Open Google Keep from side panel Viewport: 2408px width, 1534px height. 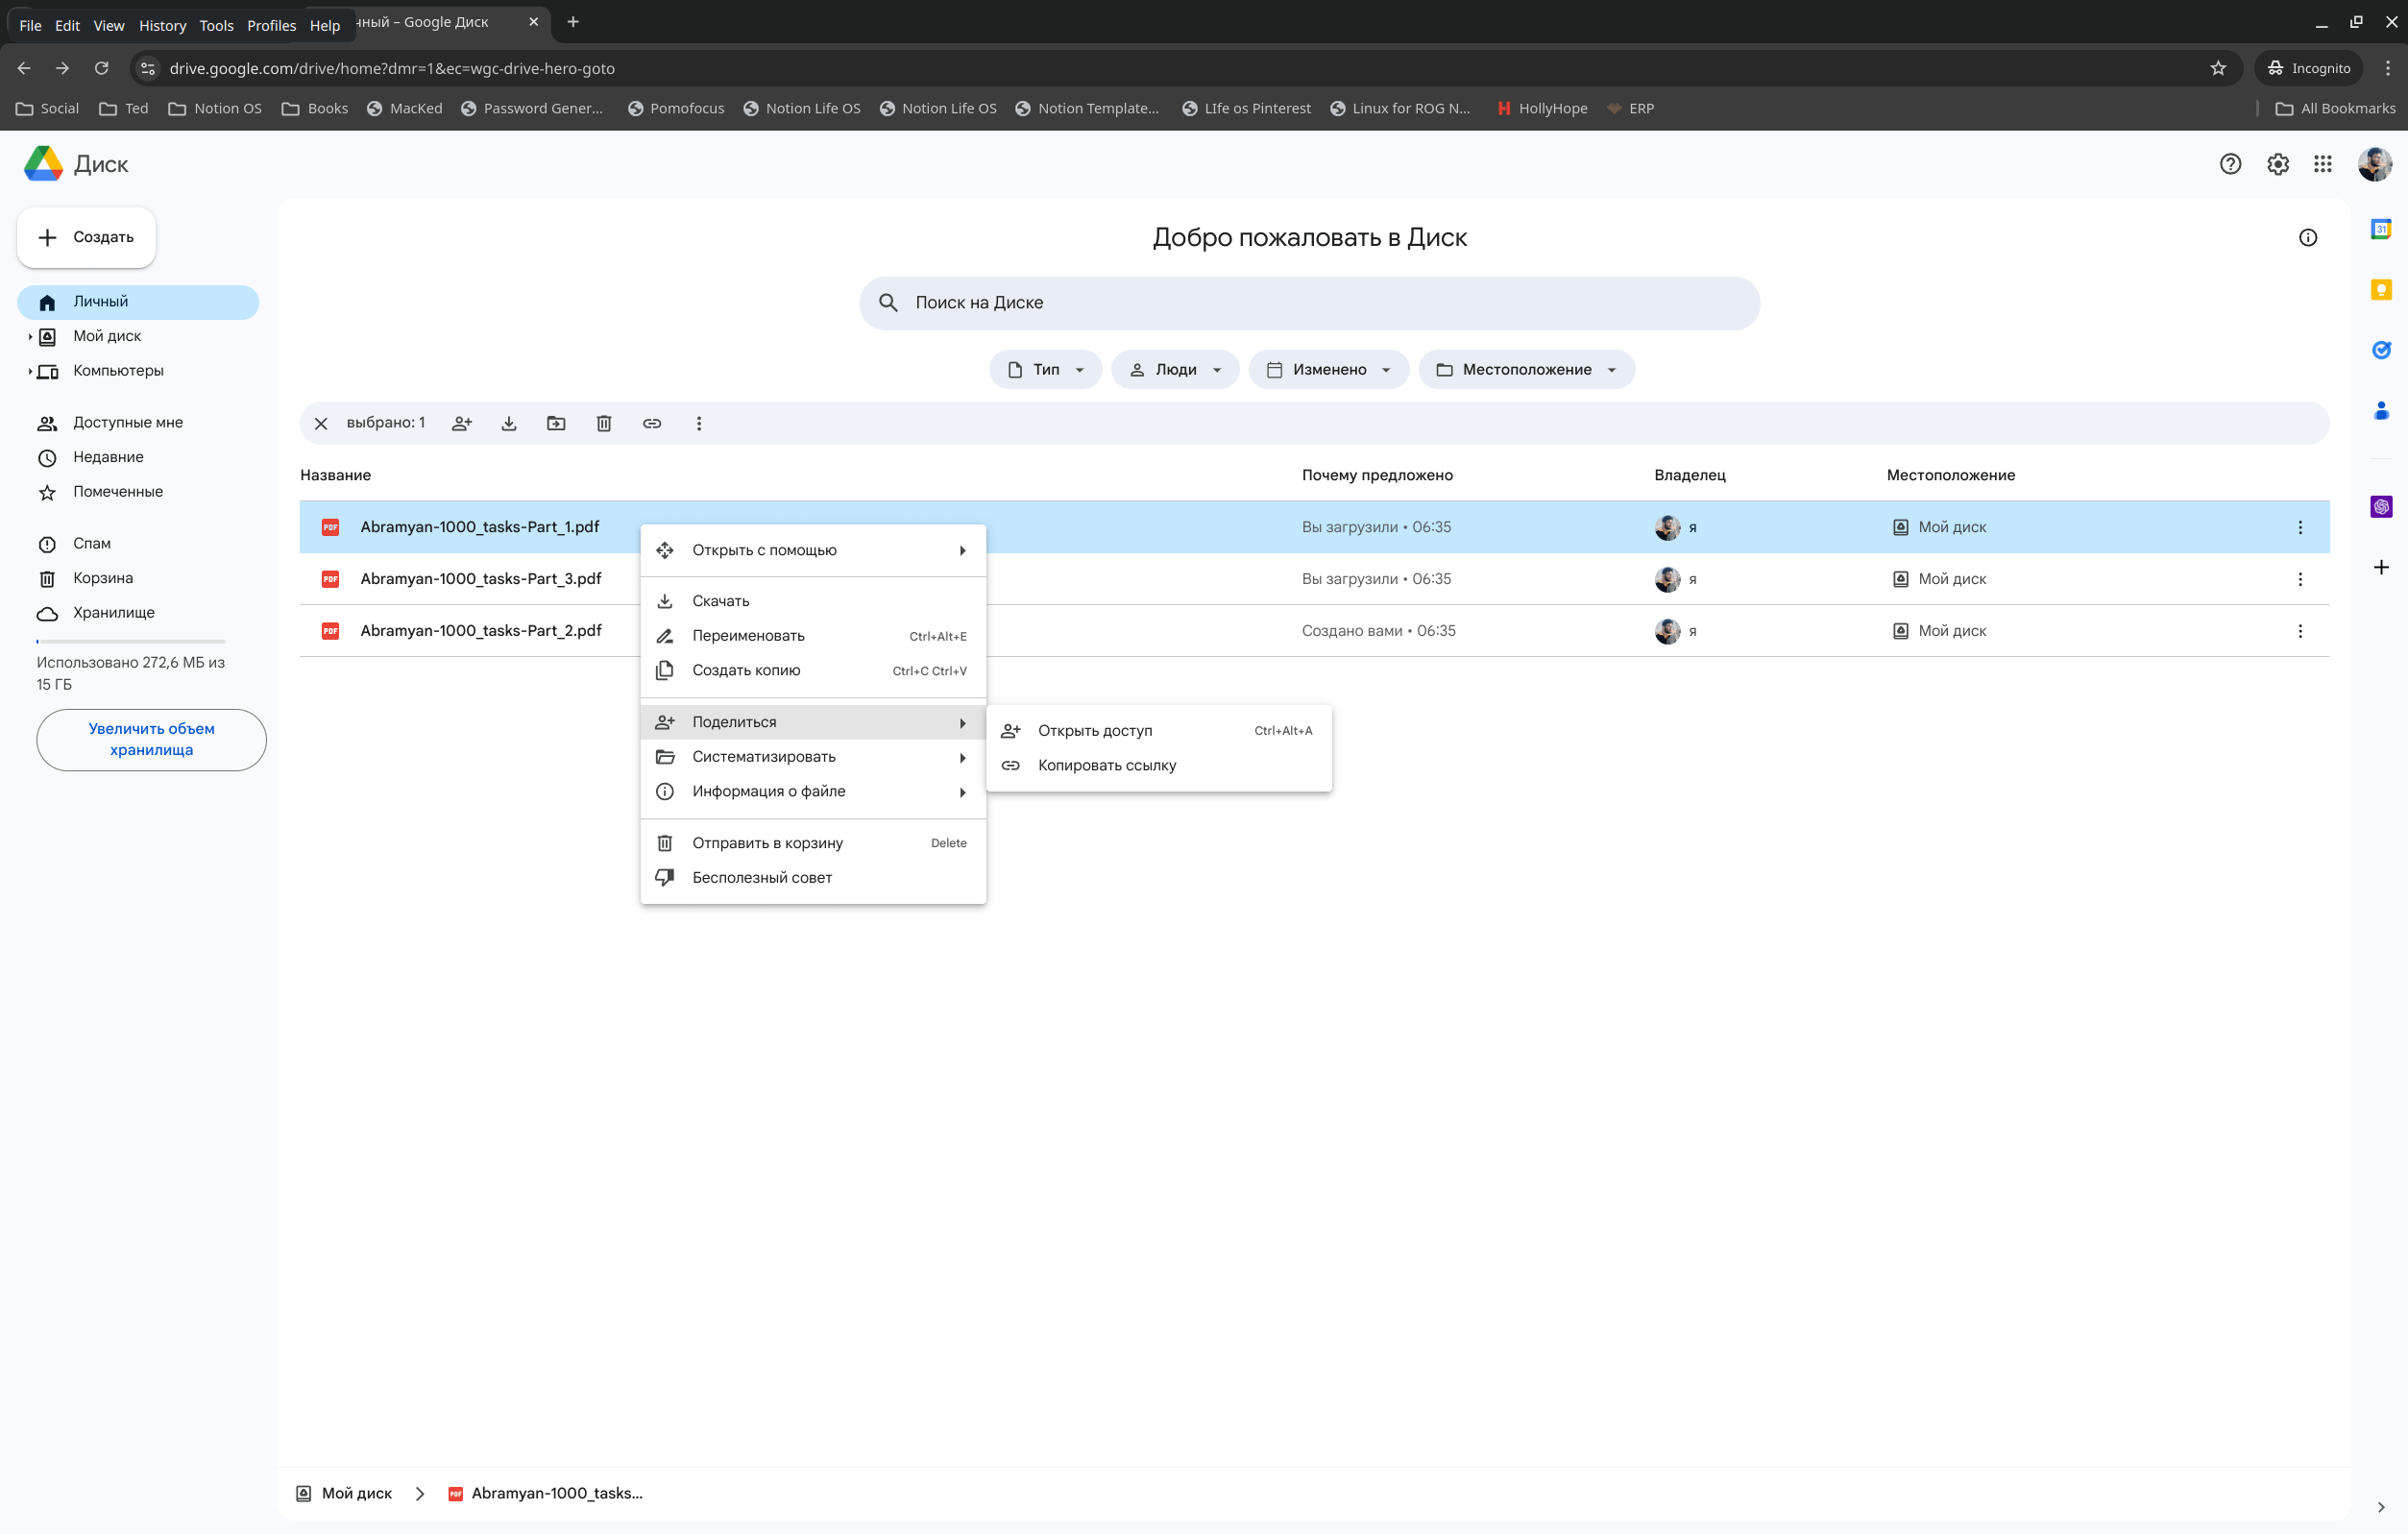(x=2381, y=290)
